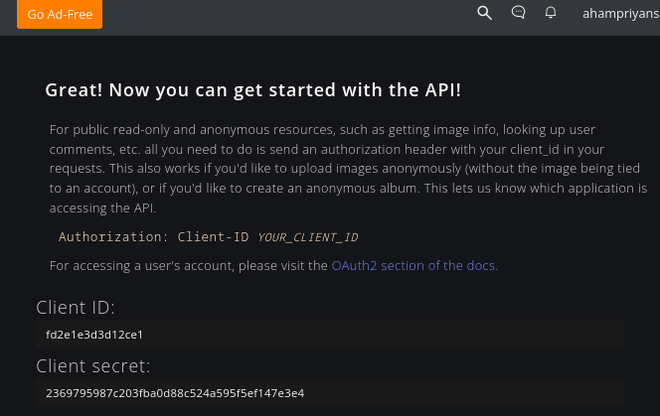Viewport: 660px width, 416px height.
Task: Follow the OAuth2 section of the docs link
Action: point(414,265)
